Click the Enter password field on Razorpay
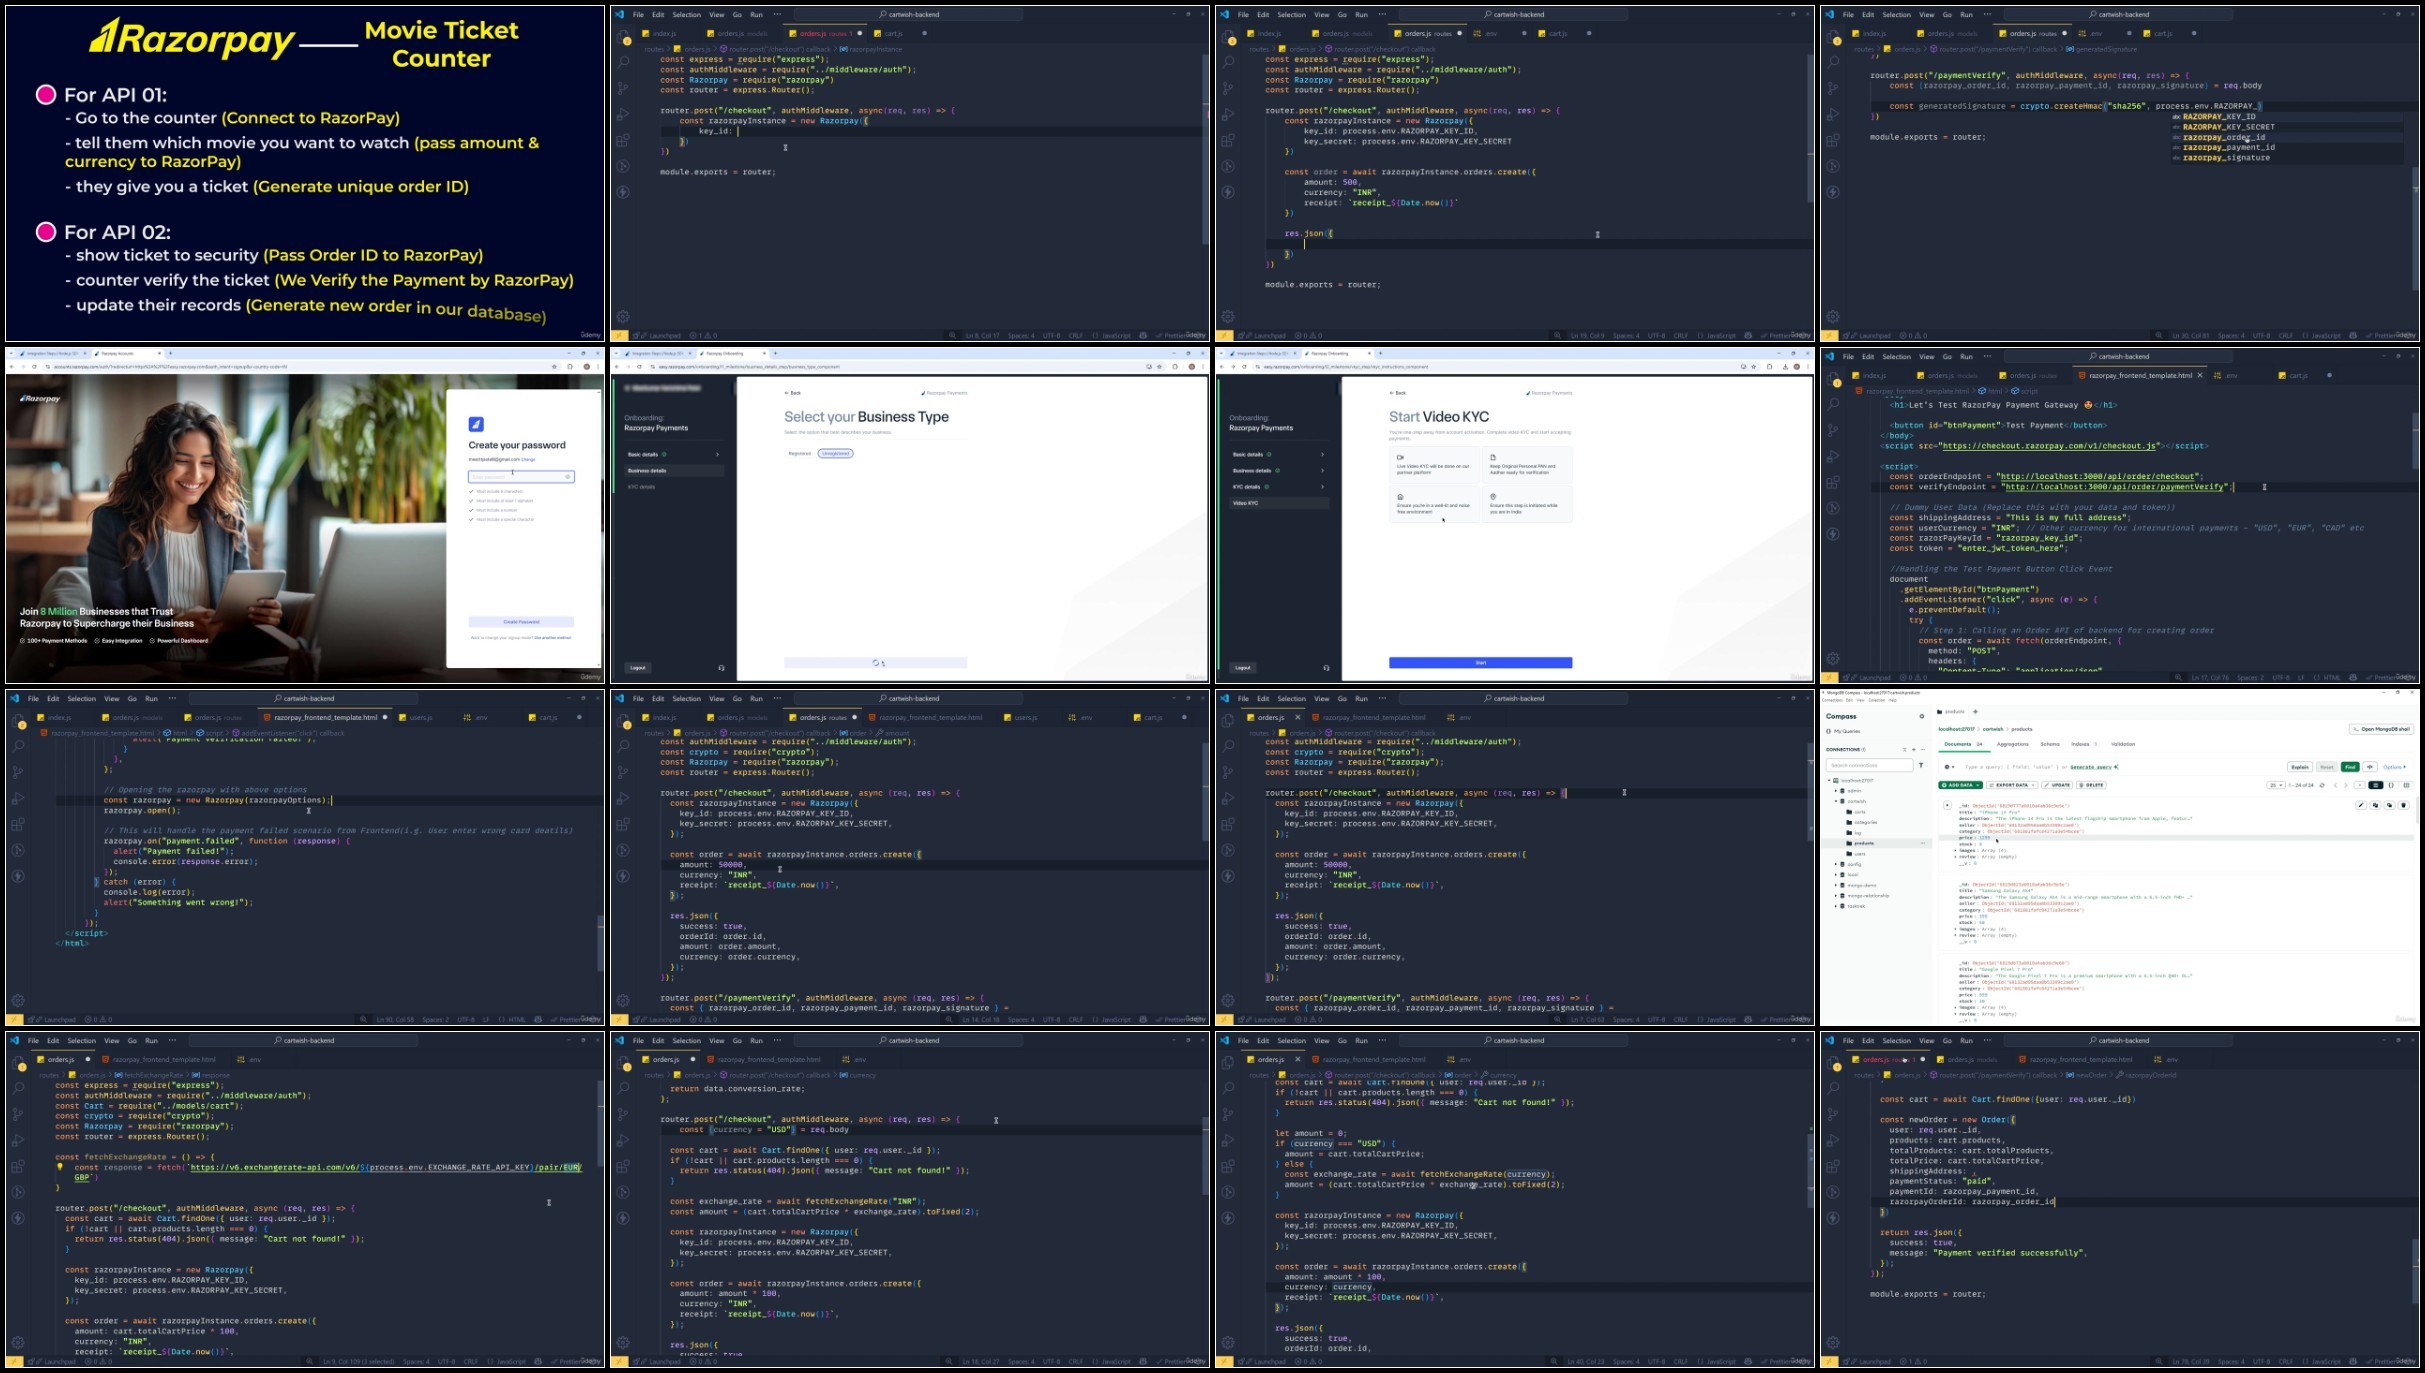2425x1373 pixels. coord(521,477)
